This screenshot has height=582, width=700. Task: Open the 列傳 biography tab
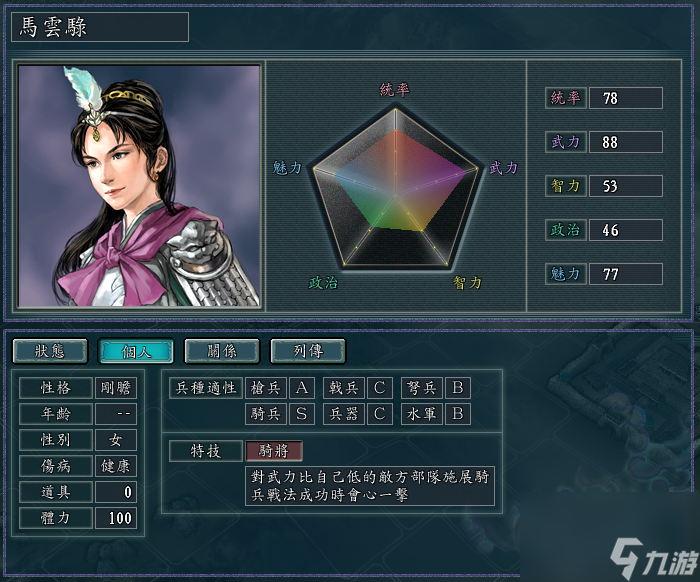click(x=308, y=351)
